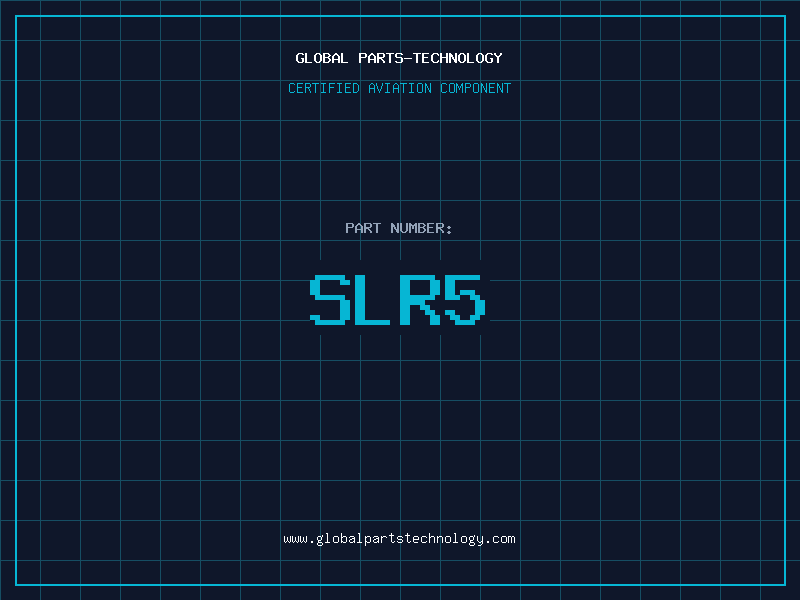Click the .com ending of the URL
This screenshot has height=600, width=800.
click(x=500, y=539)
